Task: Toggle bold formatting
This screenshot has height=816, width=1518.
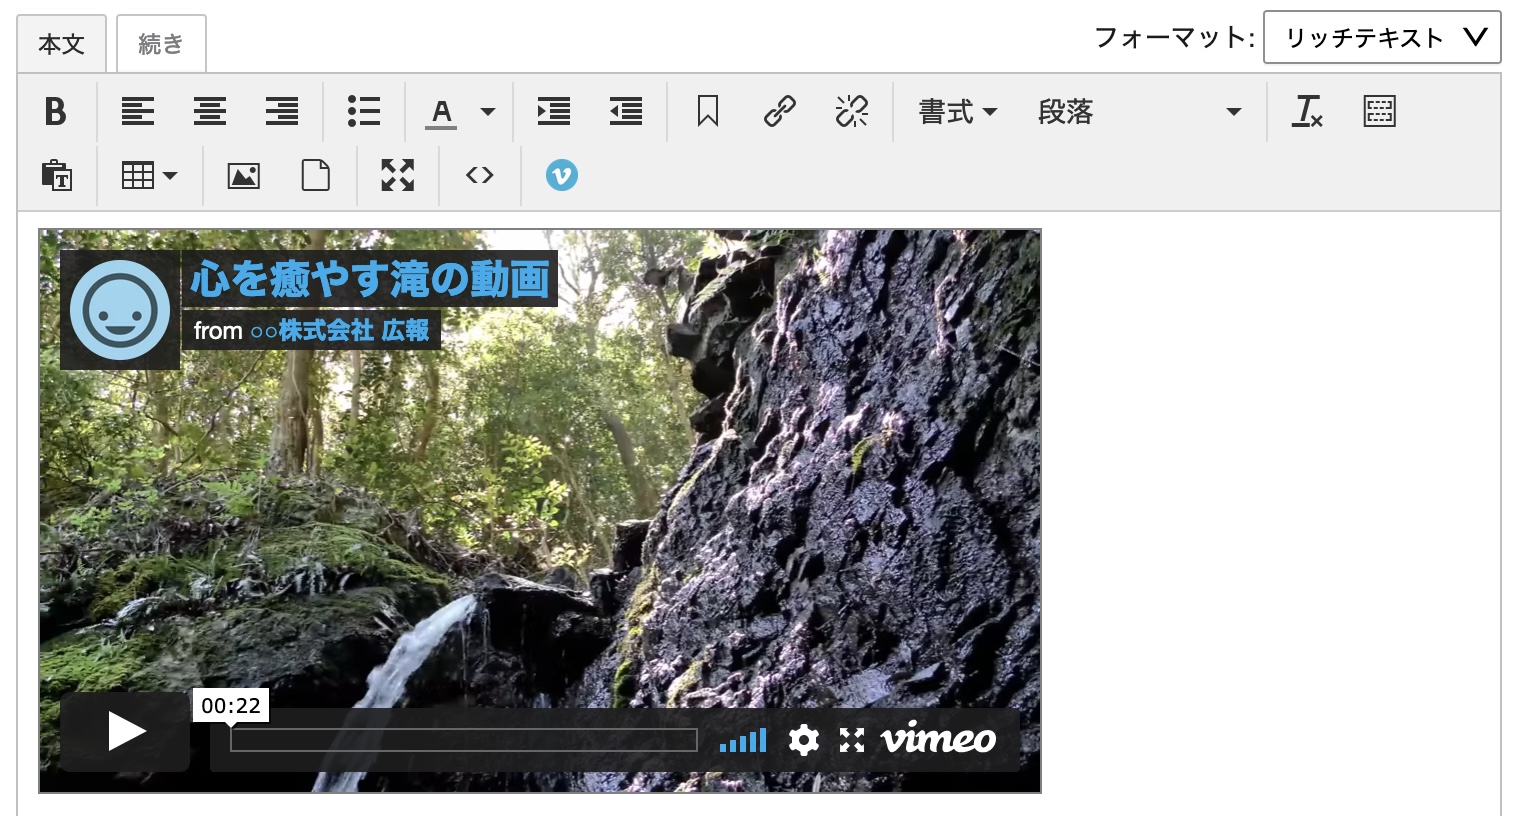Action: tap(56, 111)
